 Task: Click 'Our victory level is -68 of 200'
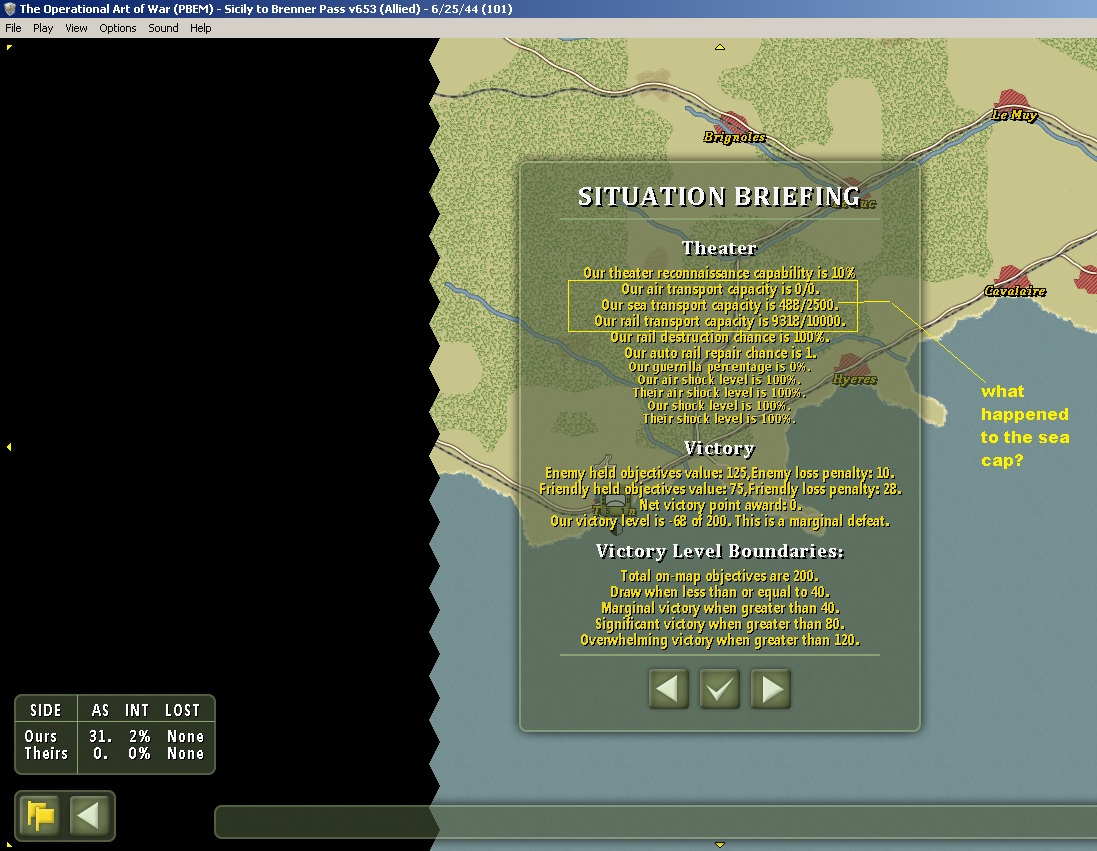[x=639, y=521]
